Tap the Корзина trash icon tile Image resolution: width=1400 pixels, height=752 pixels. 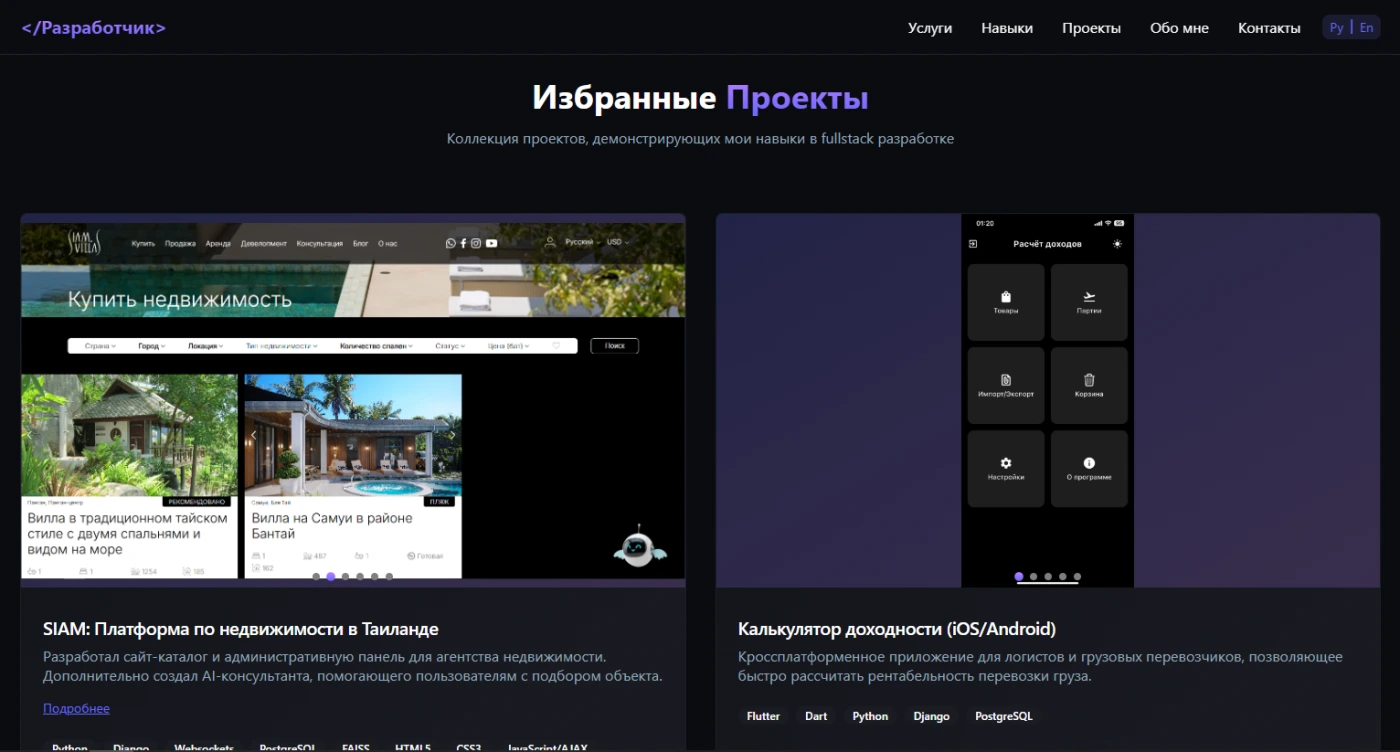coord(1089,385)
